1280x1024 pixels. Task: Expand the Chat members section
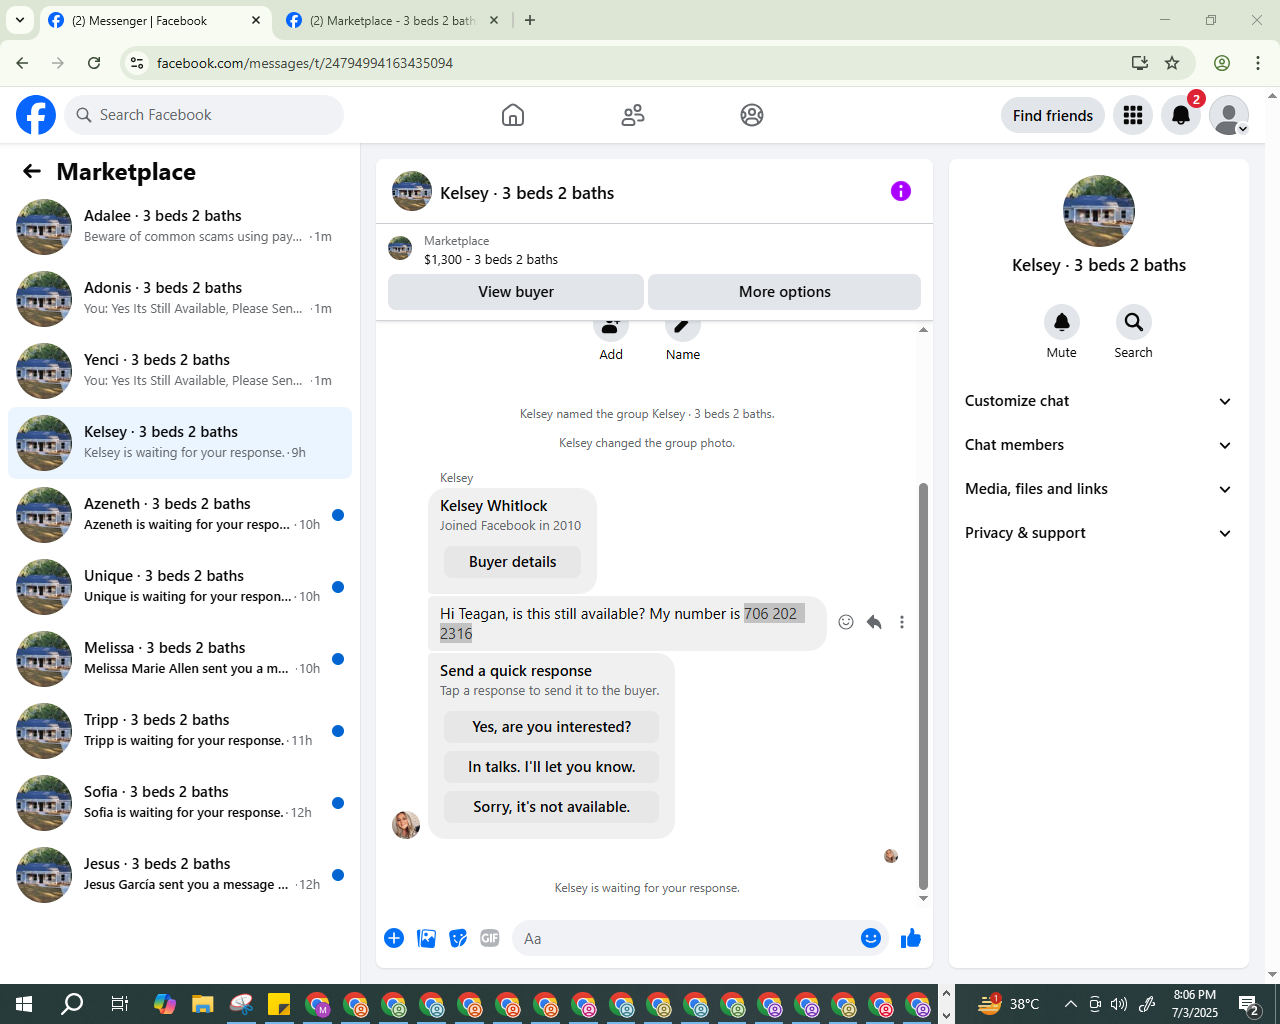click(1099, 445)
